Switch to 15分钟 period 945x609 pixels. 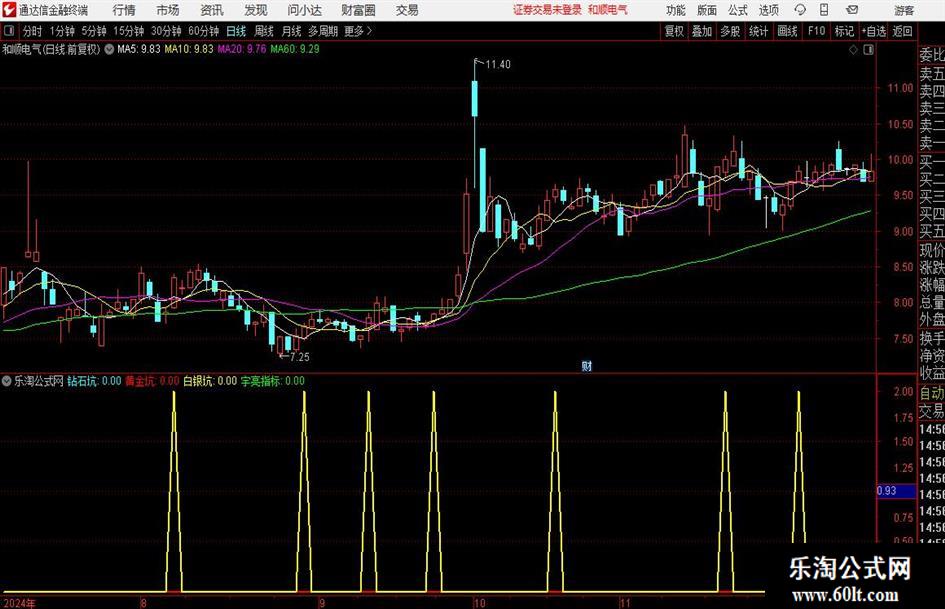click(x=129, y=31)
